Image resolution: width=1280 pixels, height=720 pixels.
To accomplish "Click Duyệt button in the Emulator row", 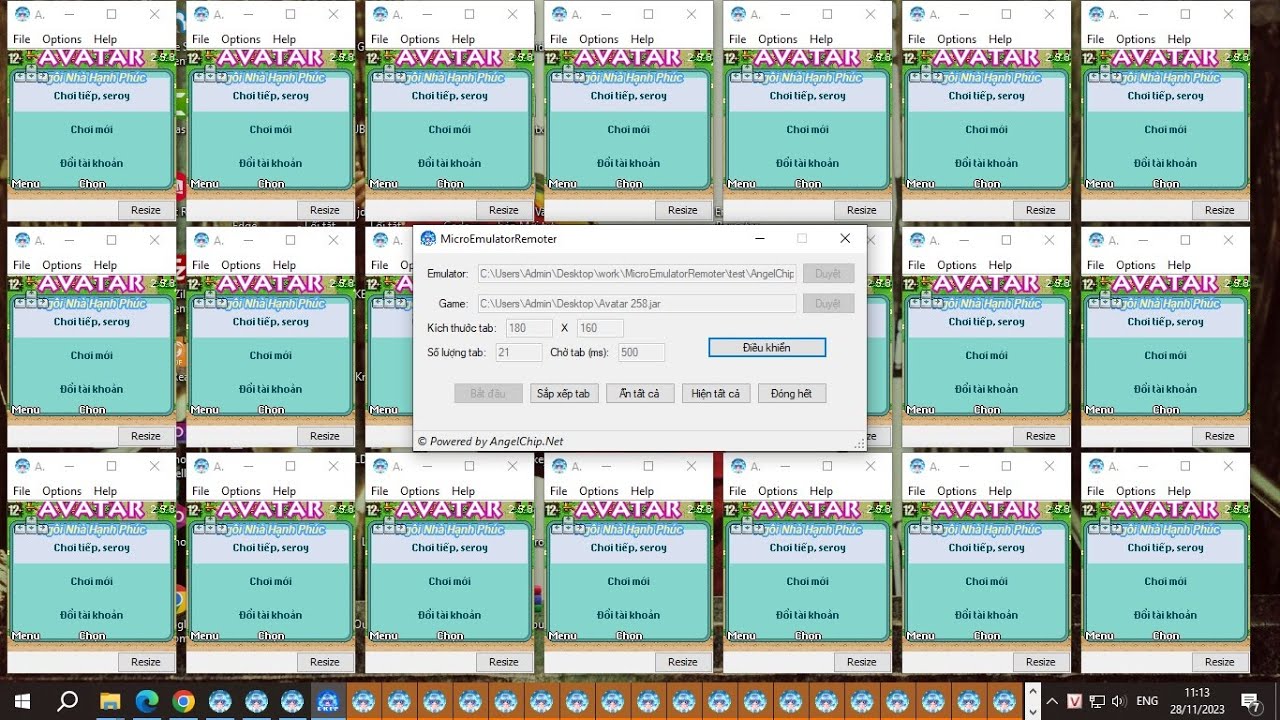I will [828, 274].
